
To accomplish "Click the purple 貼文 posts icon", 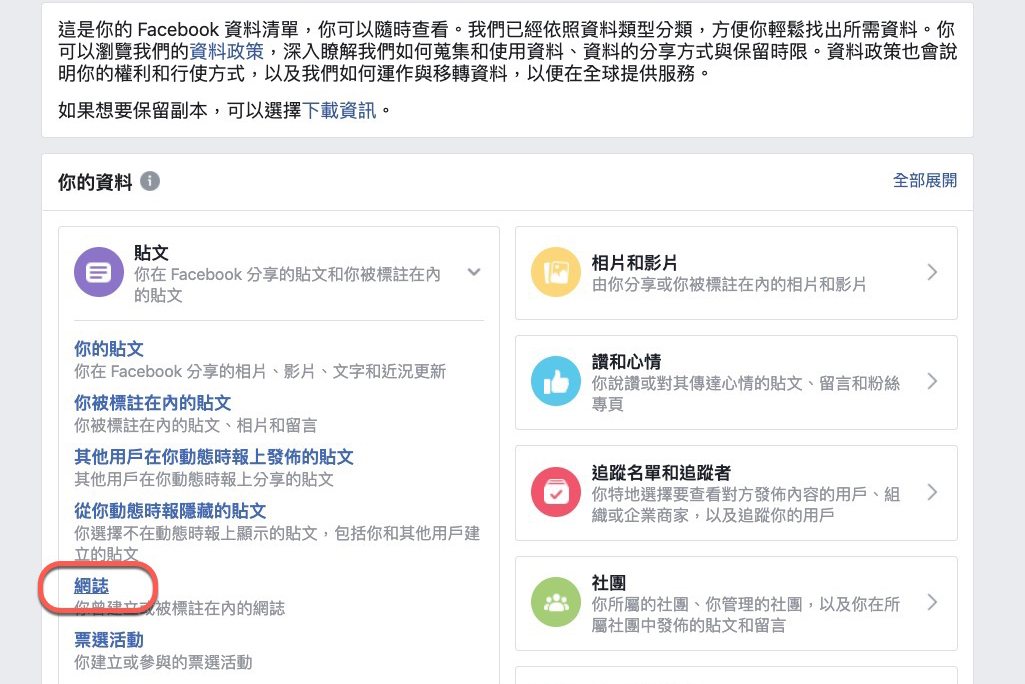I will (98, 271).
